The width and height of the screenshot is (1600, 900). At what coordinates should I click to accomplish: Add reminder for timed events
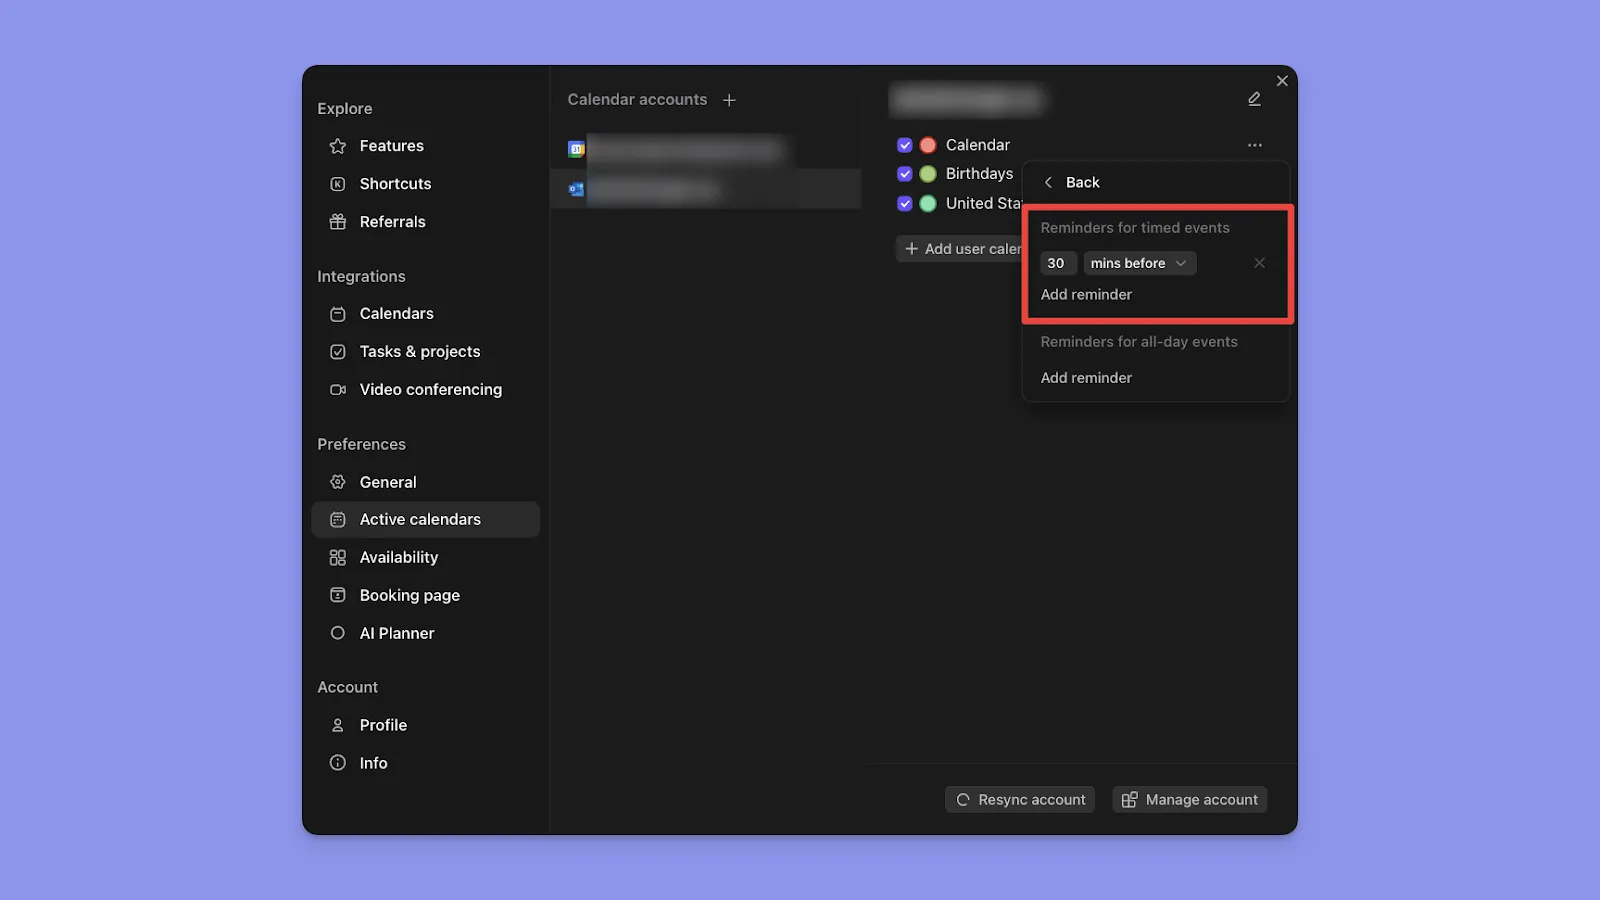point(1086,295)
